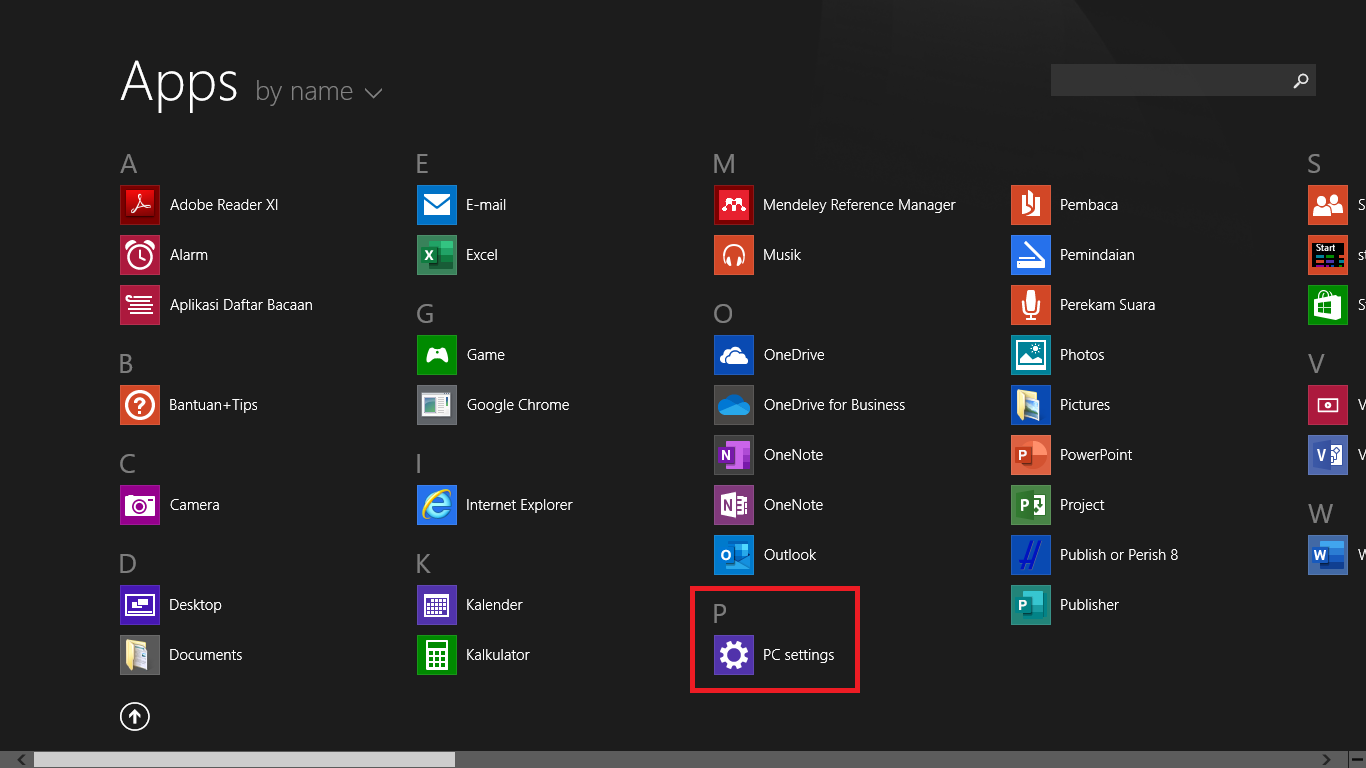Click the 'K' group letter header
This screenshot has width=1366, height=768.
[424, 564]
